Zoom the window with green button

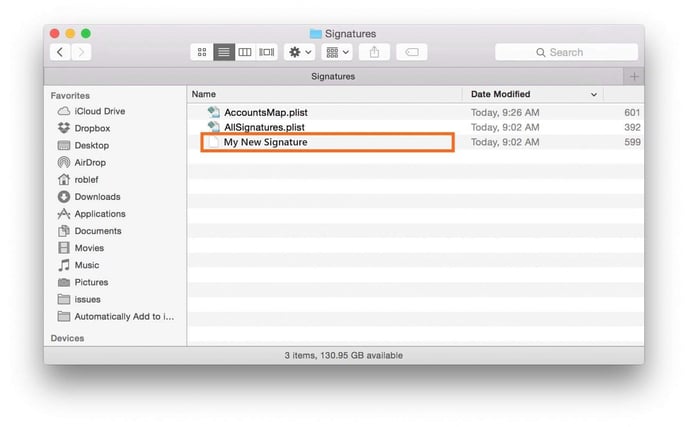86,33
